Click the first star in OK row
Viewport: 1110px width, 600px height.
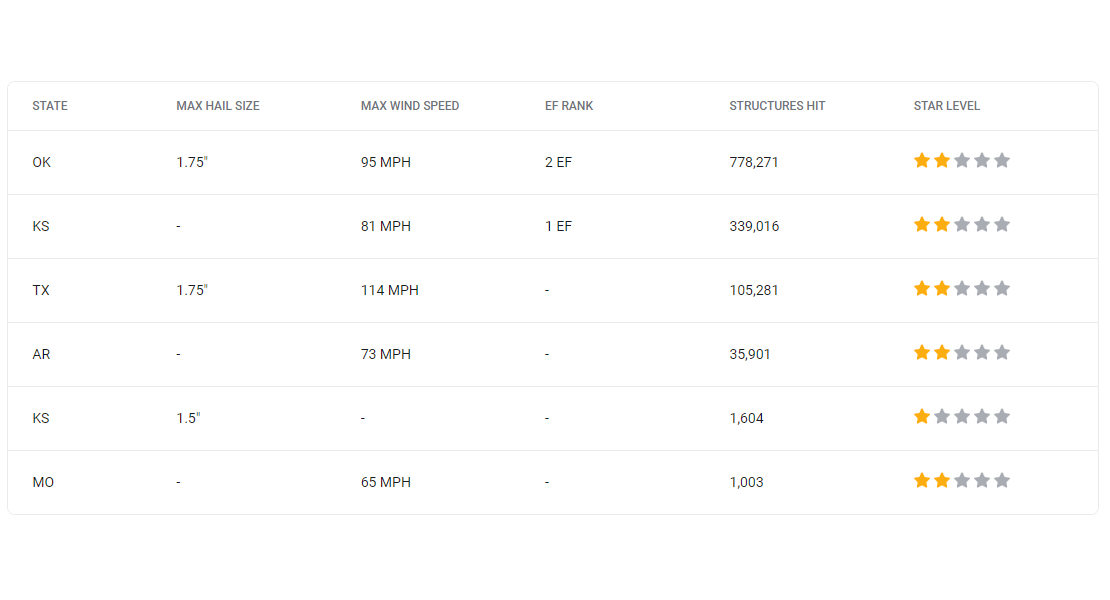point(922,161)
